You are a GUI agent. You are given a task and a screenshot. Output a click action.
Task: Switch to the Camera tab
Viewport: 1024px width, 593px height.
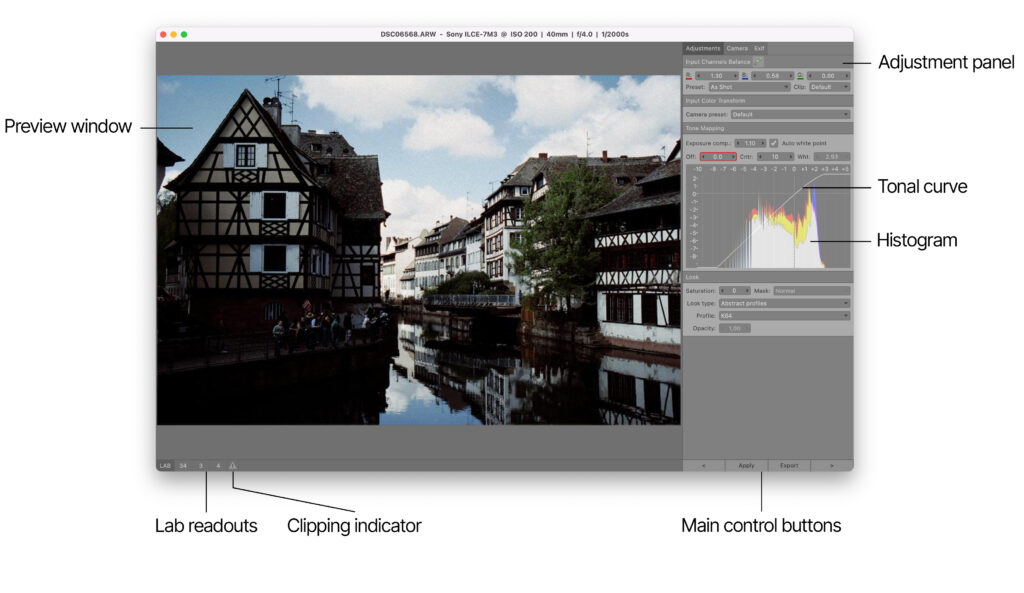[x=737, y=48]
